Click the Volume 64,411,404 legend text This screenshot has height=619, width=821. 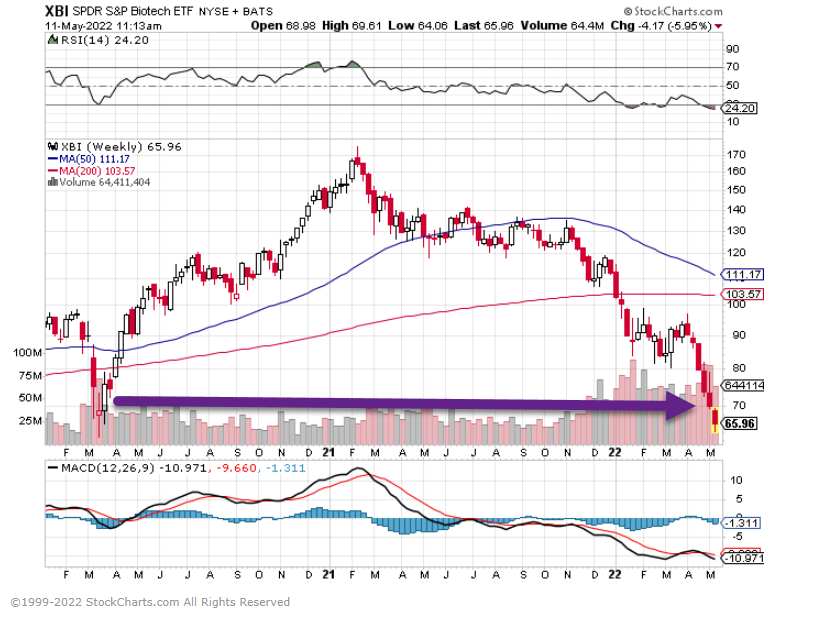105,182
